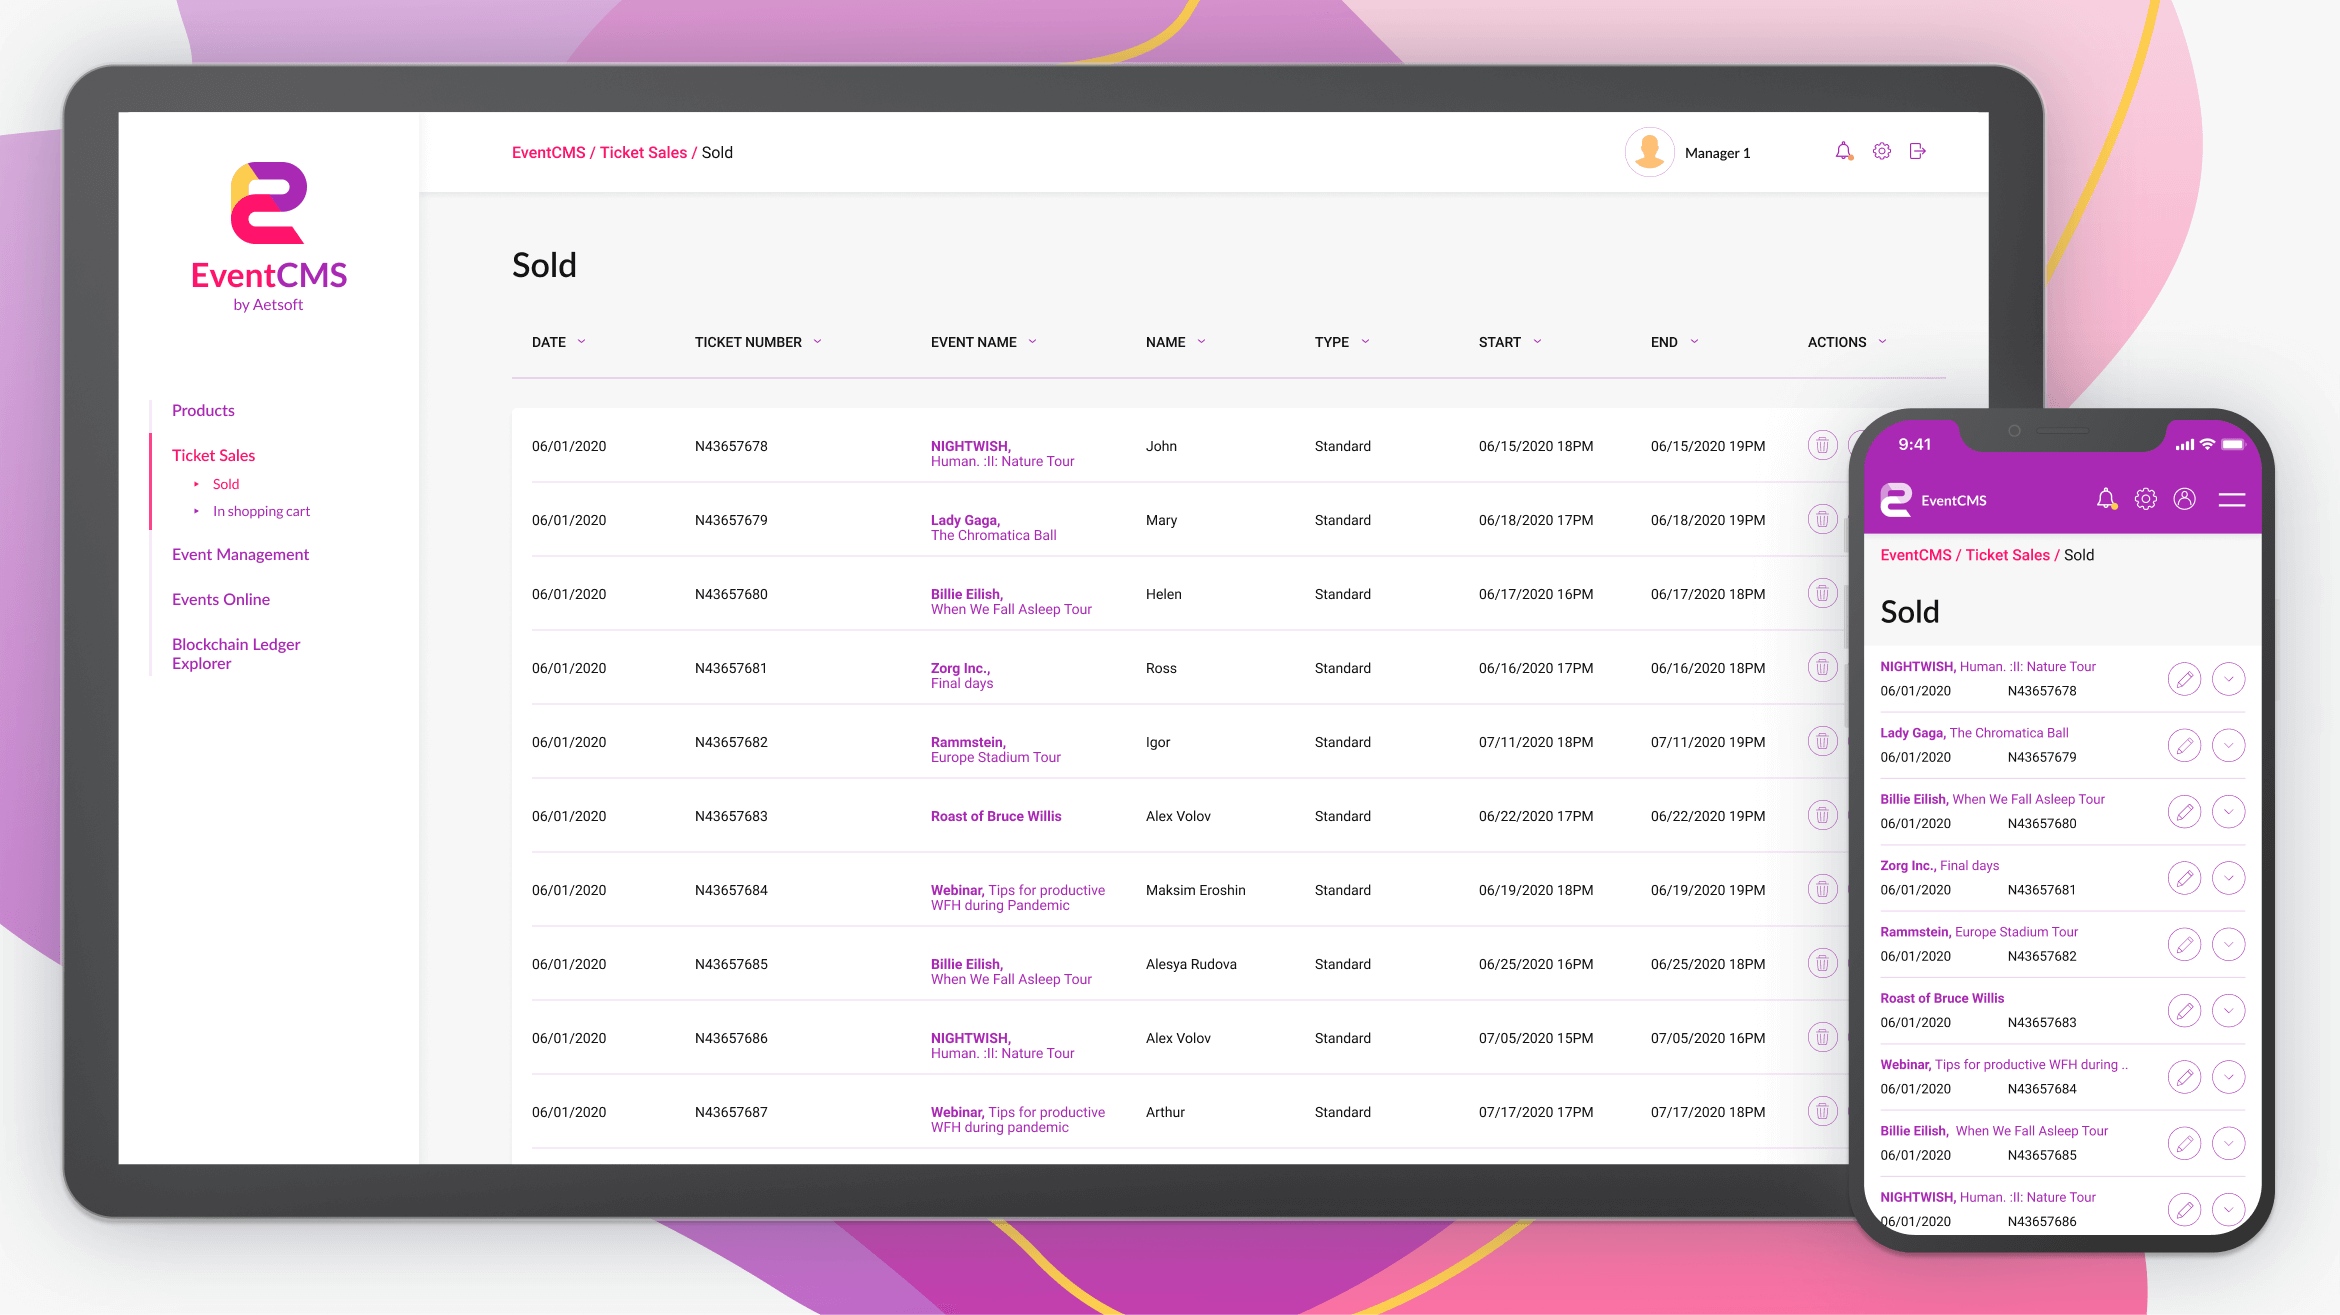Expand EVENT NAME column sort chevron
This screenshot has width=2340, height=1315.
click(x=1032, y=342)
